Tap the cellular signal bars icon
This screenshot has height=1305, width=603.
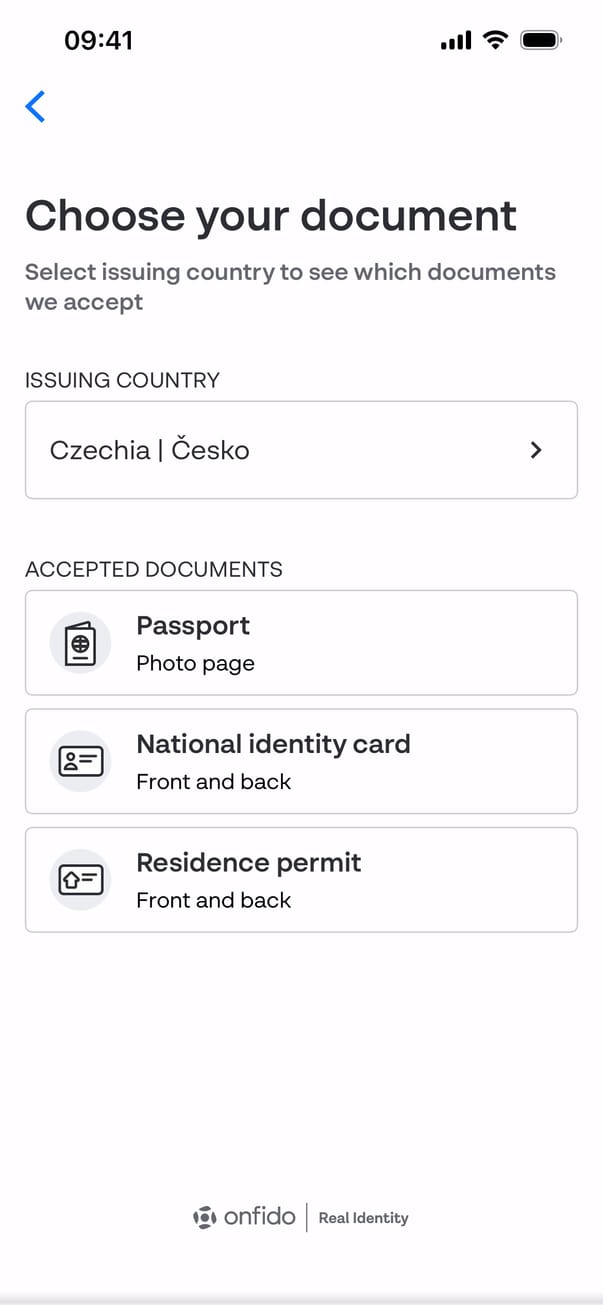pos(455,41)
